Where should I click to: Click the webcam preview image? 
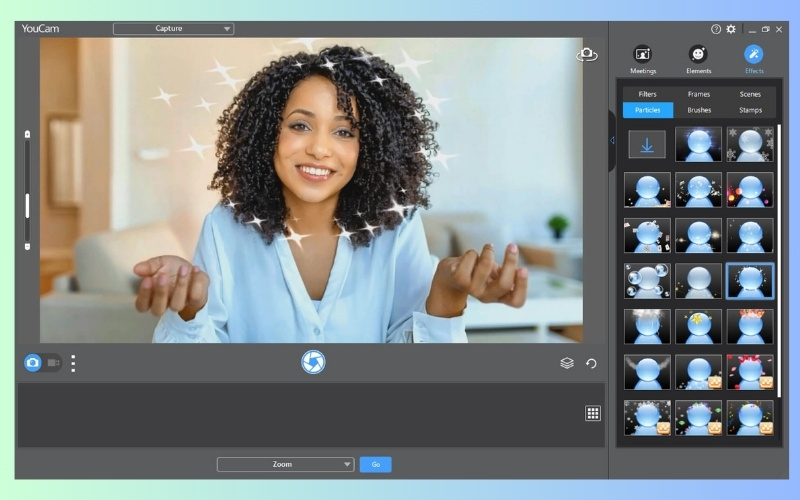click(x=311, y=190)
